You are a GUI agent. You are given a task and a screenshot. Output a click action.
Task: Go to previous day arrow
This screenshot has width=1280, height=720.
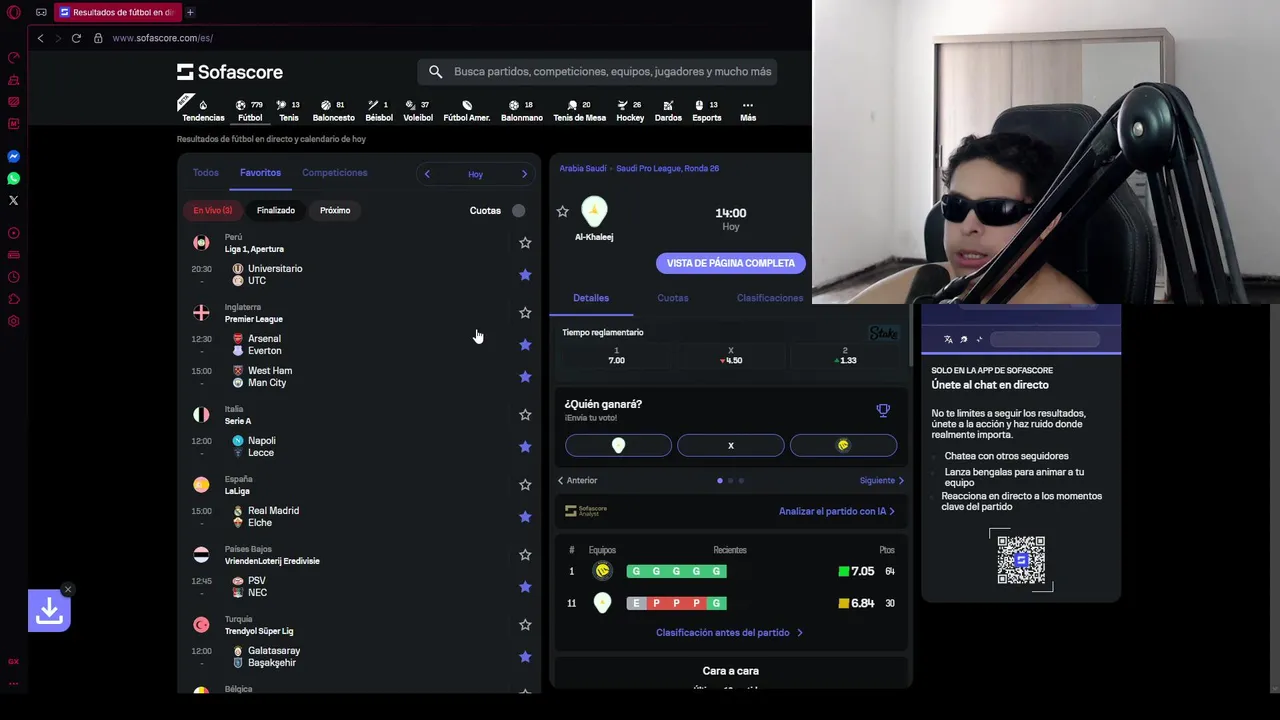point(427,174)
